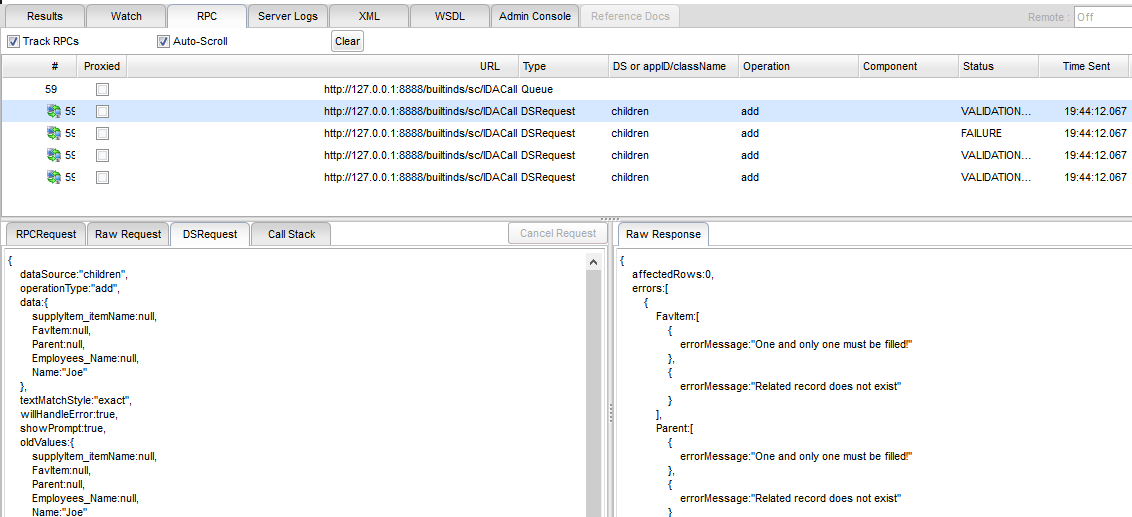Click the errors:[ line in the response

click(x=650, y=288)
